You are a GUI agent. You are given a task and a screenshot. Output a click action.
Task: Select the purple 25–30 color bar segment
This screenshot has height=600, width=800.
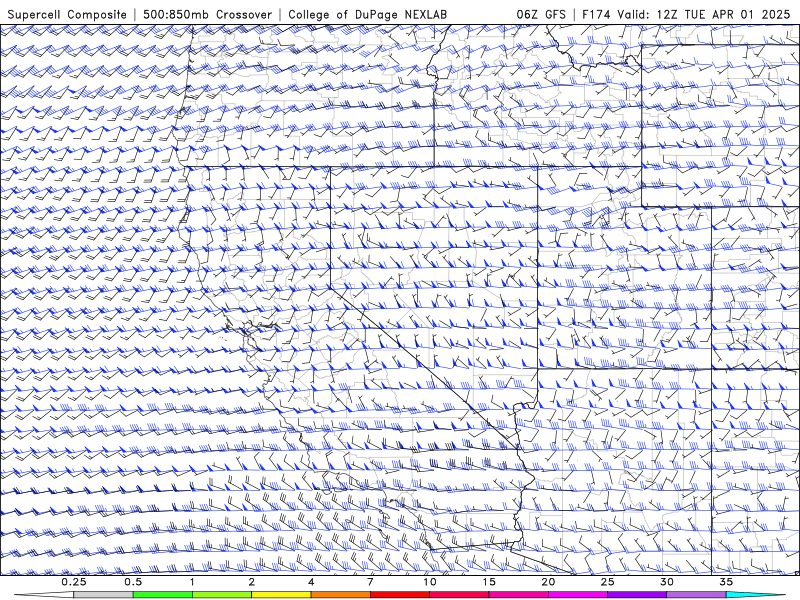pyautogui.click(x=637, y=595)
